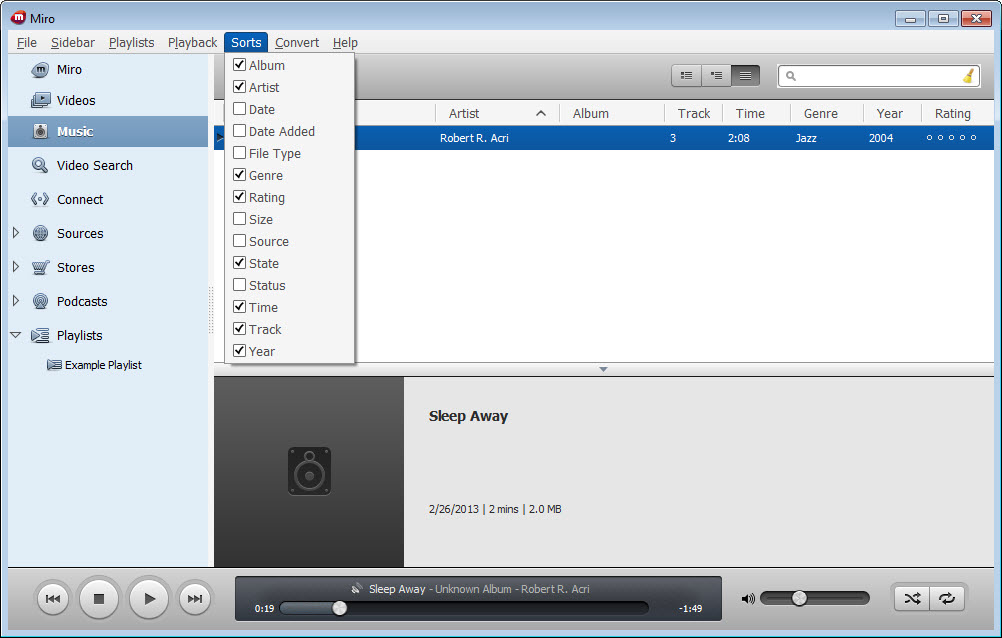Enable the Status checkbox
The image size is (1002, 638).
tap(240, 284)
